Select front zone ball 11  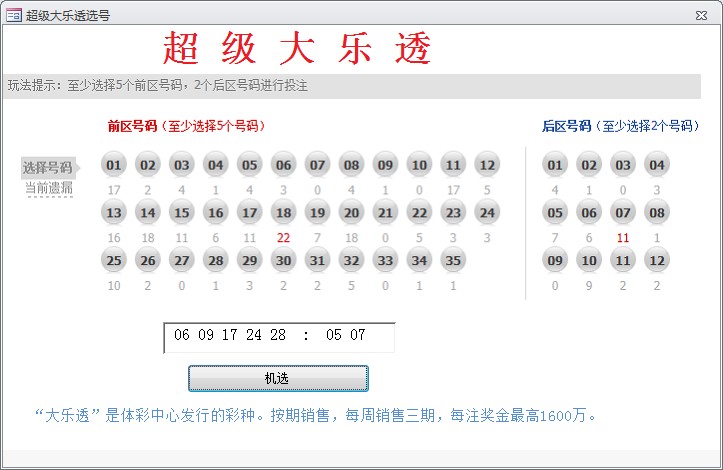pyautogui.click(x=453, y=164)
